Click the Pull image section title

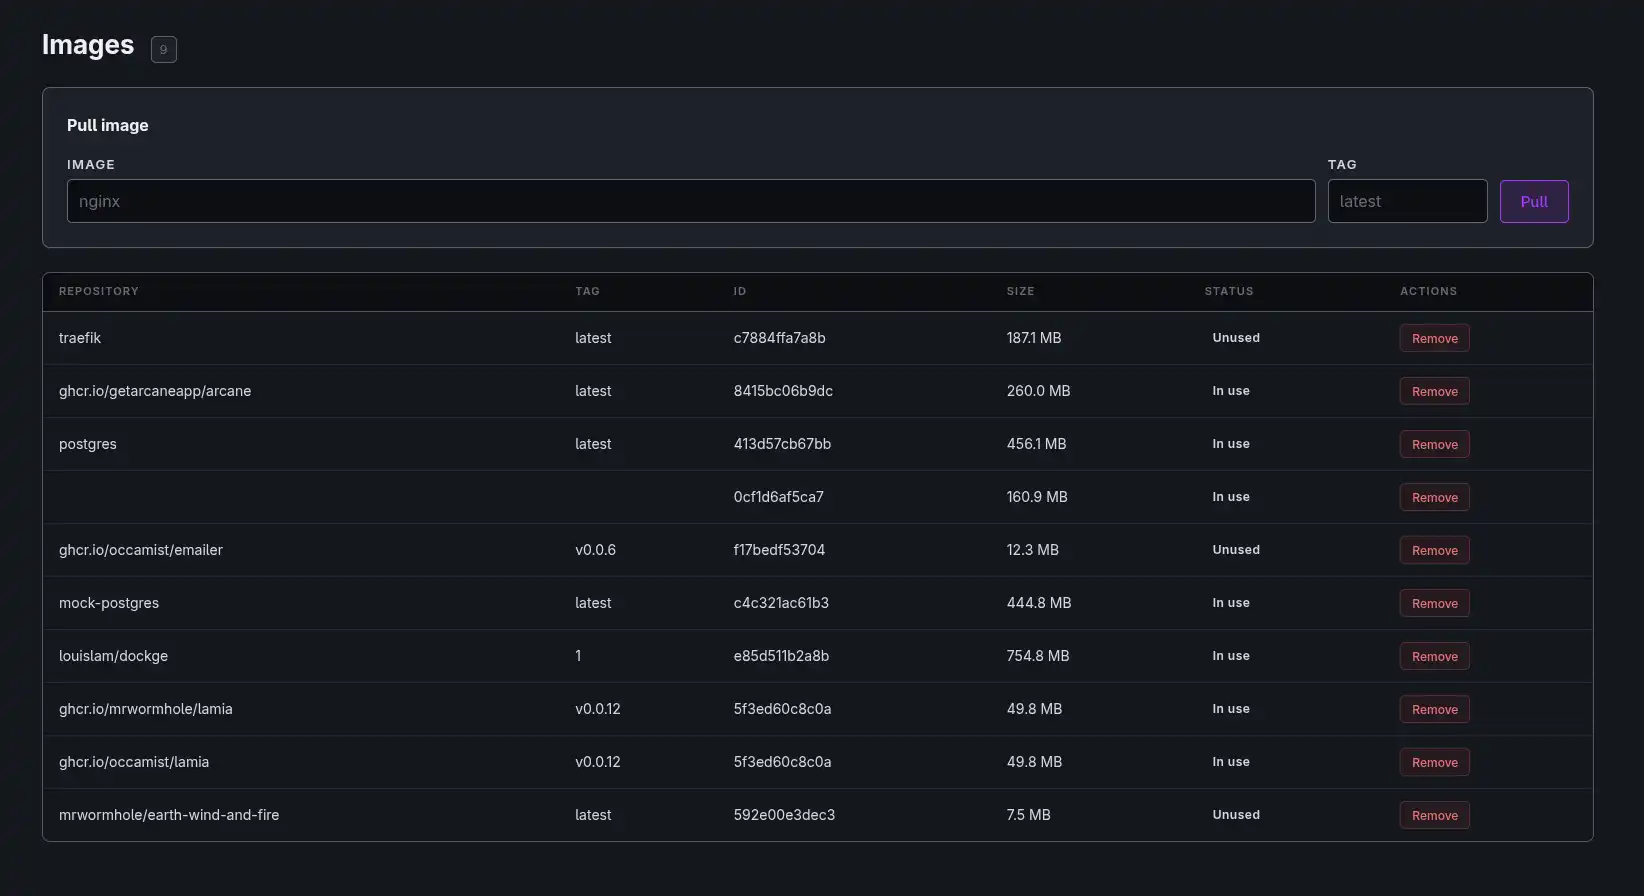(x=108, y=125)
